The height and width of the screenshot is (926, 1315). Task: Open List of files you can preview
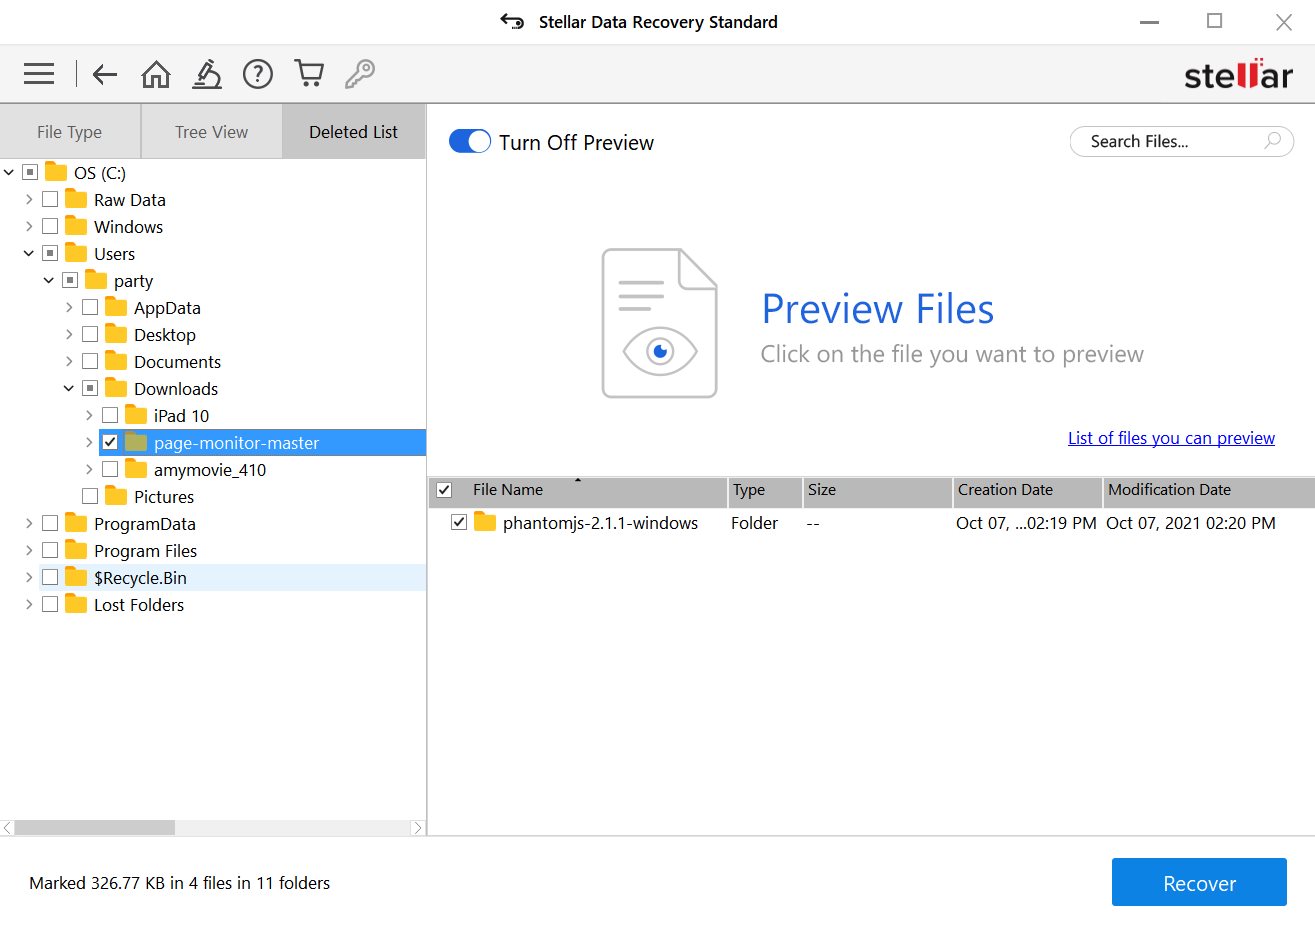click(x=1171, y=438)
